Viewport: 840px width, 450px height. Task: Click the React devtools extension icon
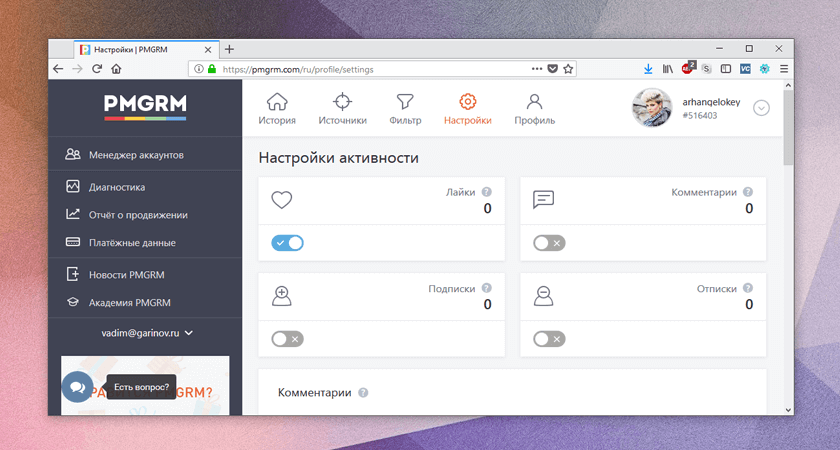764,69
